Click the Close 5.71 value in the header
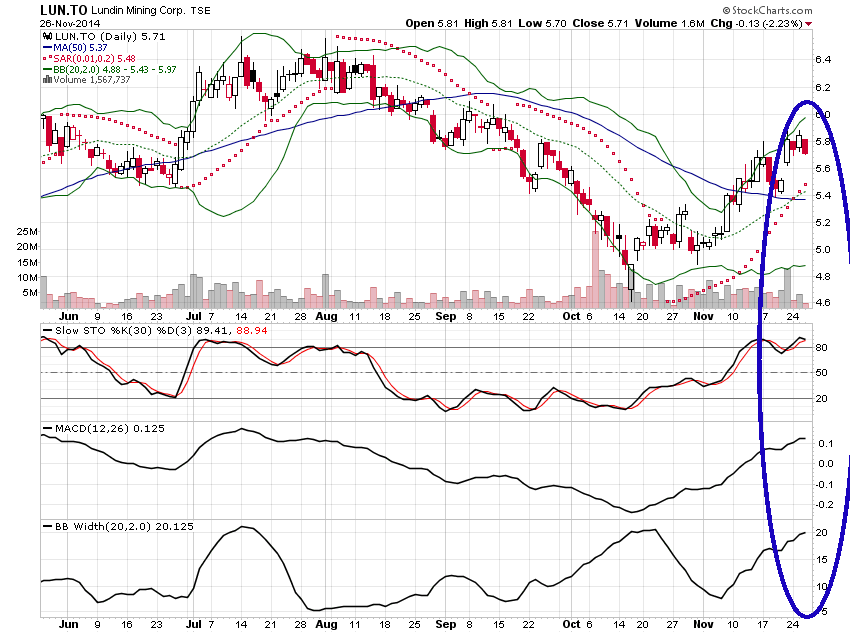 pyautogui.click(x=600, y=23)
